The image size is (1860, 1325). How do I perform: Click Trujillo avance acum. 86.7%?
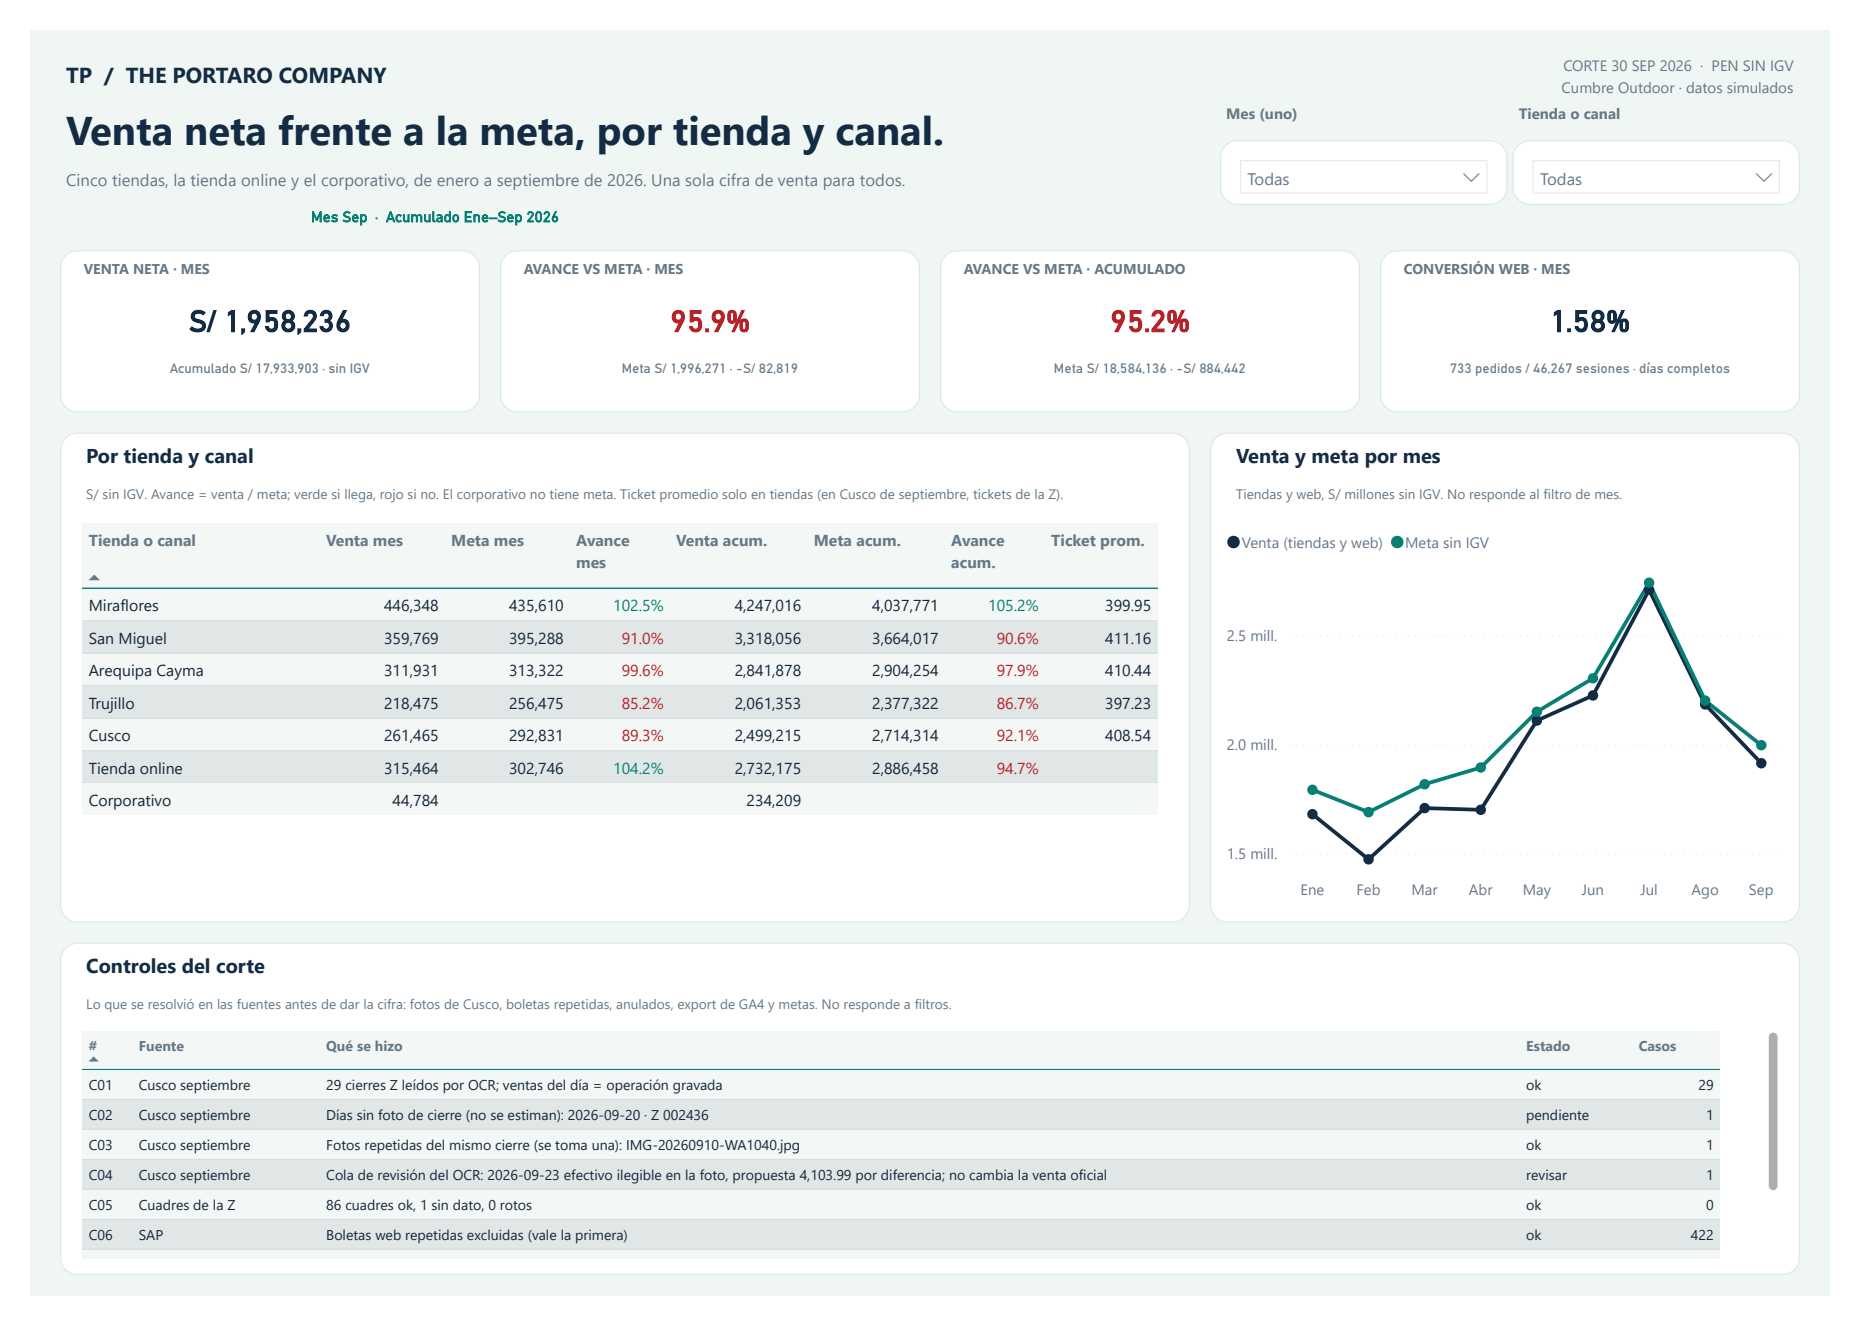[x=1017, y=704]
